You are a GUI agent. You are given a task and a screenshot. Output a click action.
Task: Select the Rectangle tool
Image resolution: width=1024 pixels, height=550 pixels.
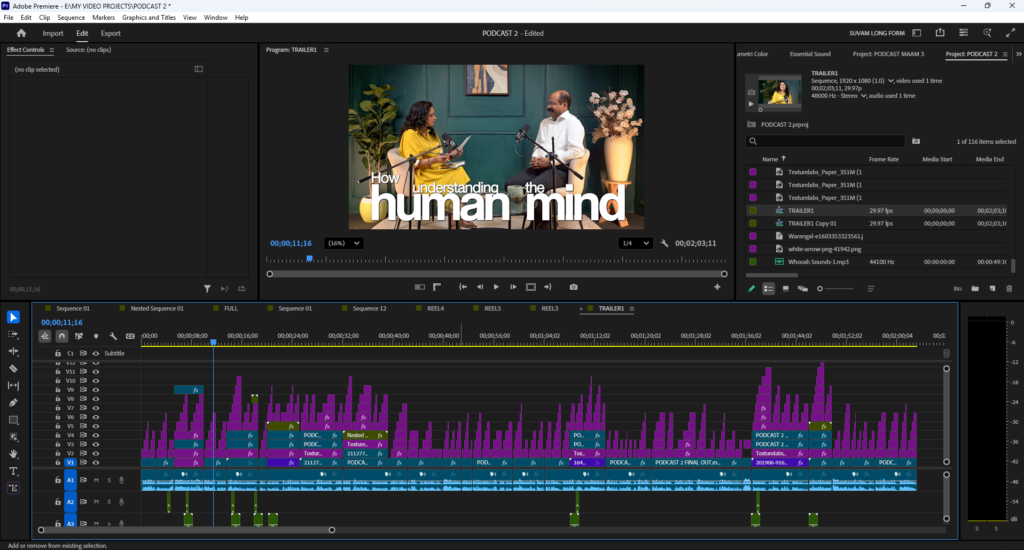coord(13,420)
